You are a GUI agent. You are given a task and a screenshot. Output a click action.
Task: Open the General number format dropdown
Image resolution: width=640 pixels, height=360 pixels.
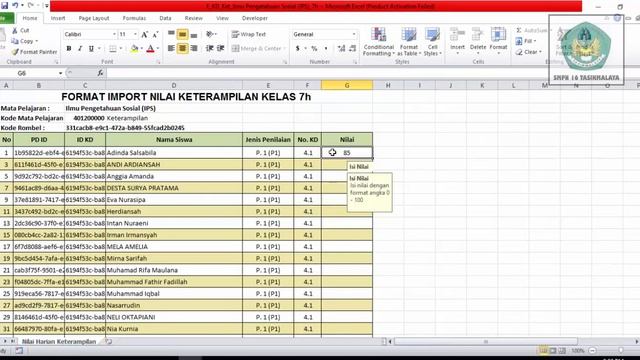354,34
